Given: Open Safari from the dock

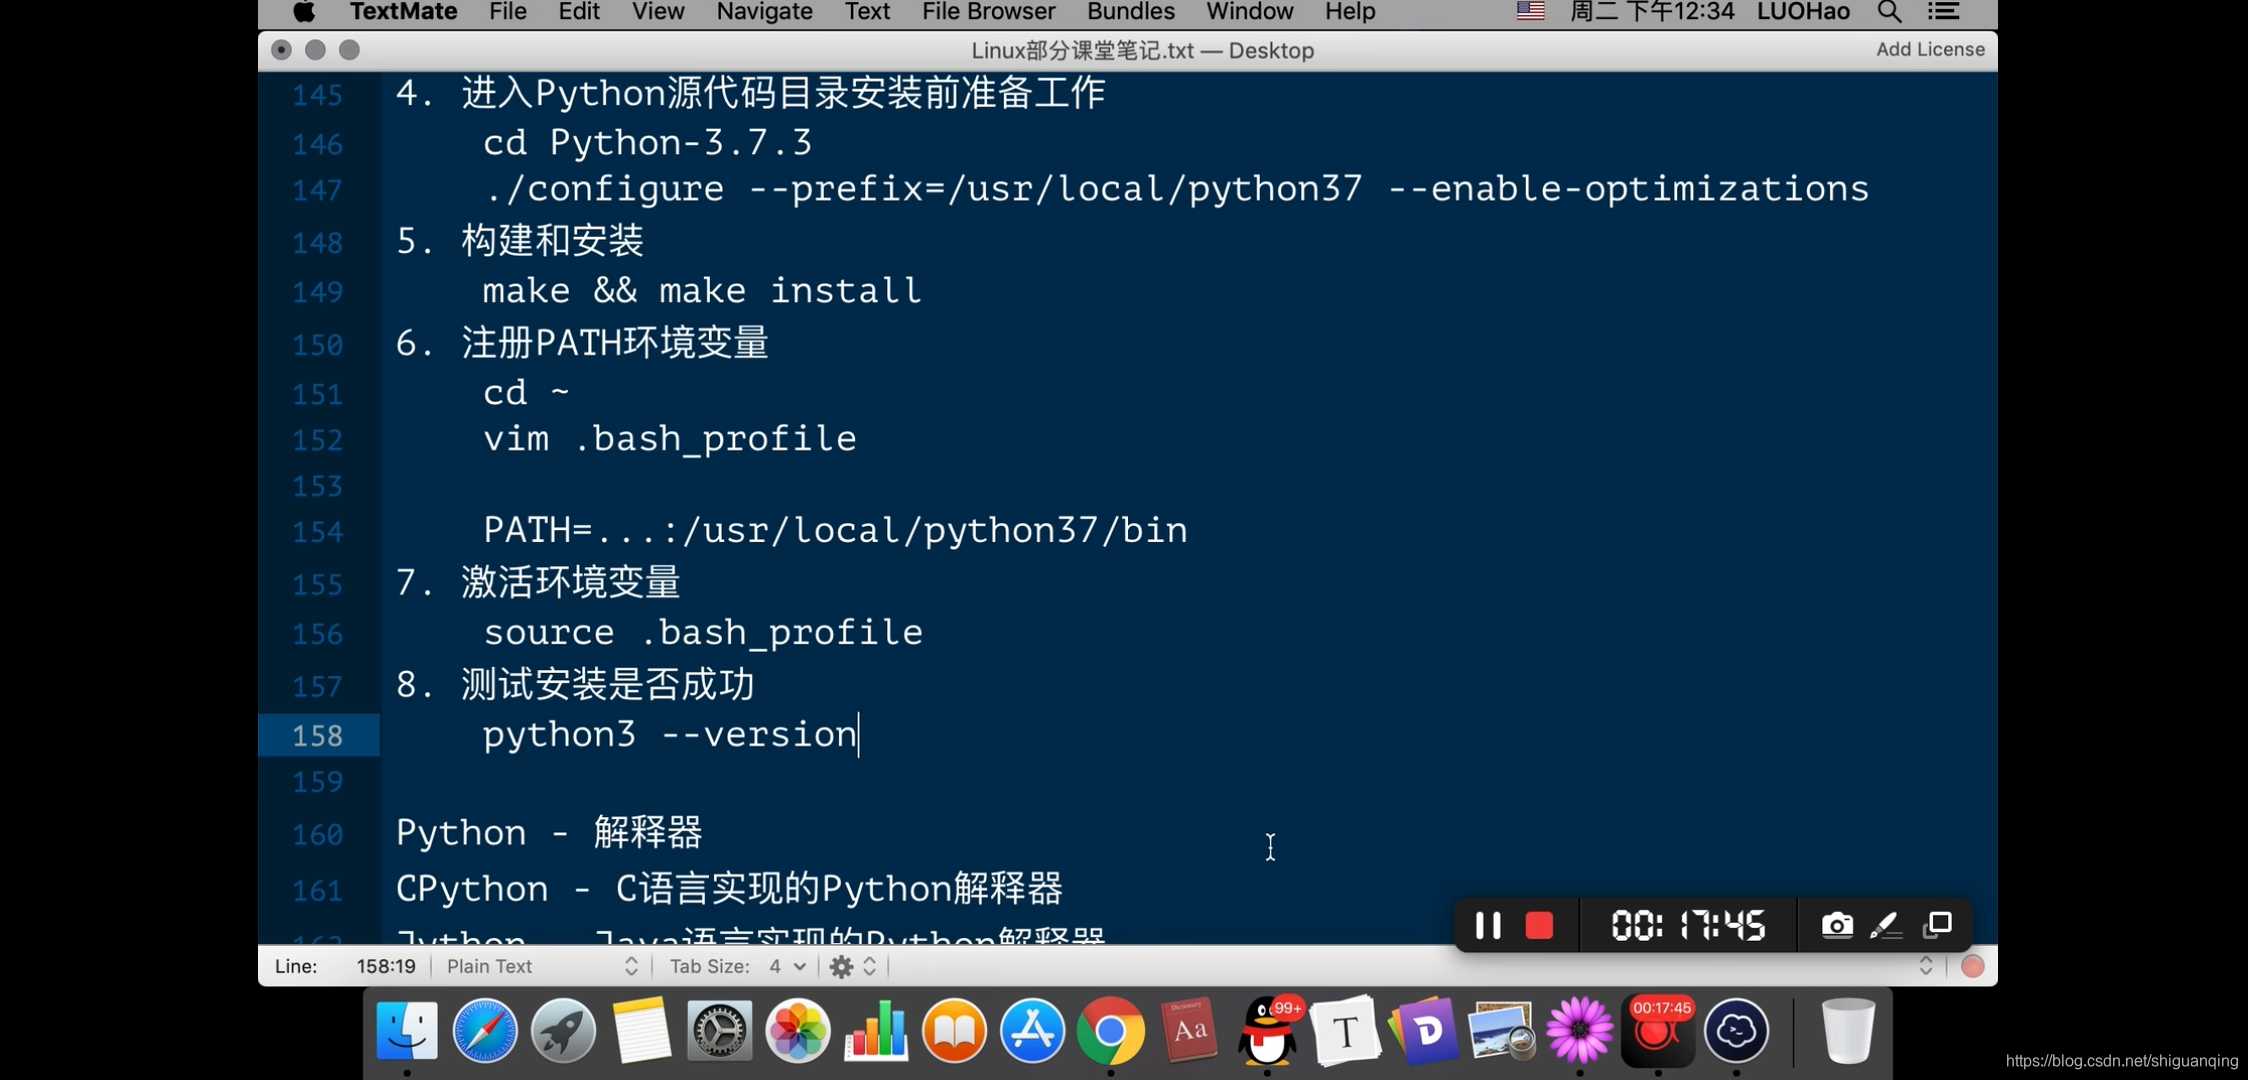Looking at the screenshot, I should click(485, 1031).
